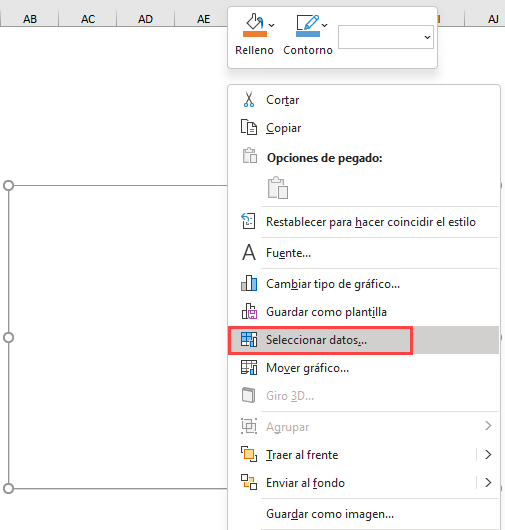Click the Contorno label in mini toolbar
The height and width of the screenshot is (530, 505).
(308, 50)
